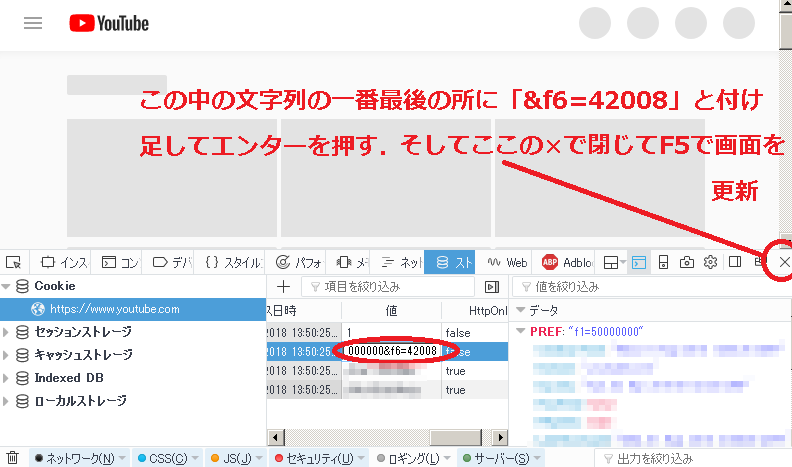This screenshot has width=792, height=467.
Task: Focus the 出力を絞り込み filter field
Action: coord(693,458)
